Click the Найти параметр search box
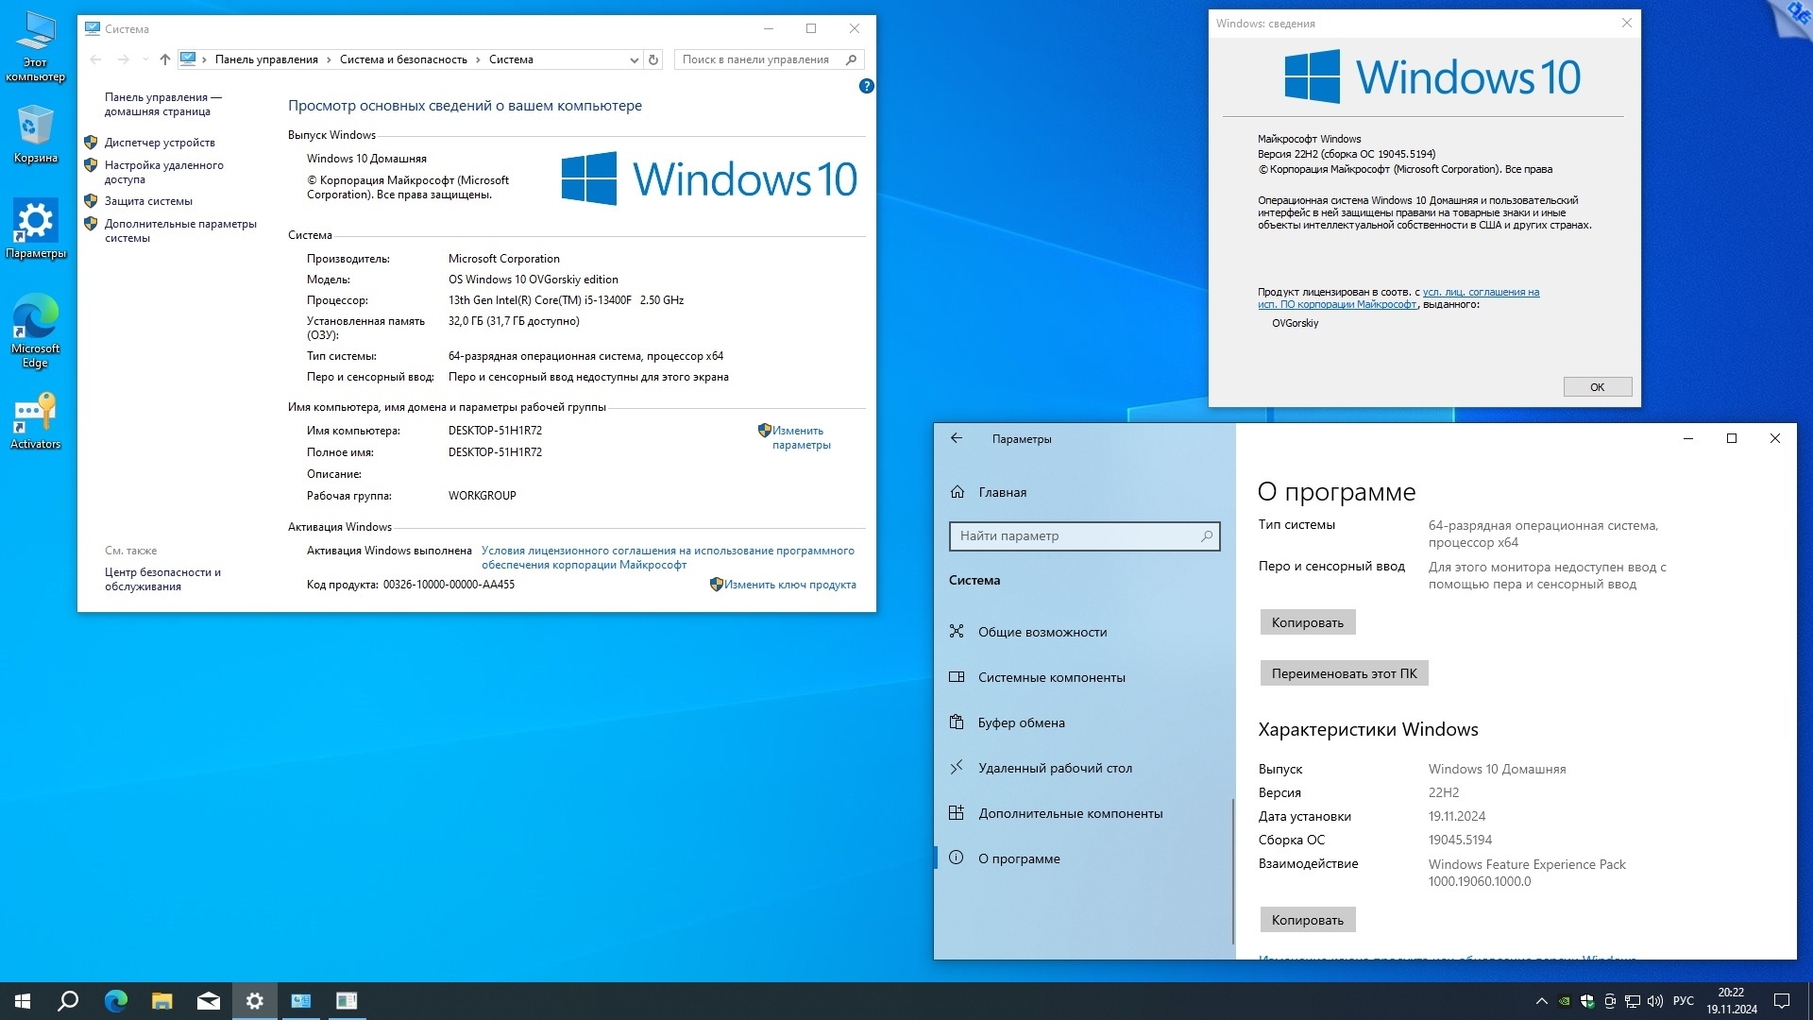1813x1020 pixels. coord(1084,536)
